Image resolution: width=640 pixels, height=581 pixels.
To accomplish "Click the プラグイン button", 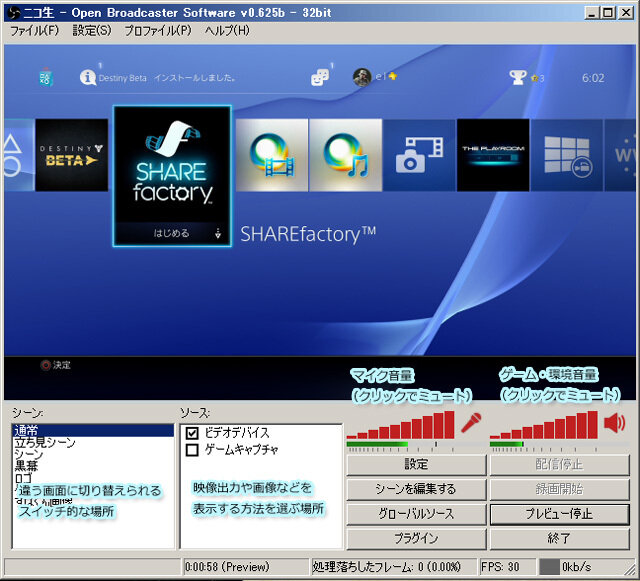I will coord(416,539).
